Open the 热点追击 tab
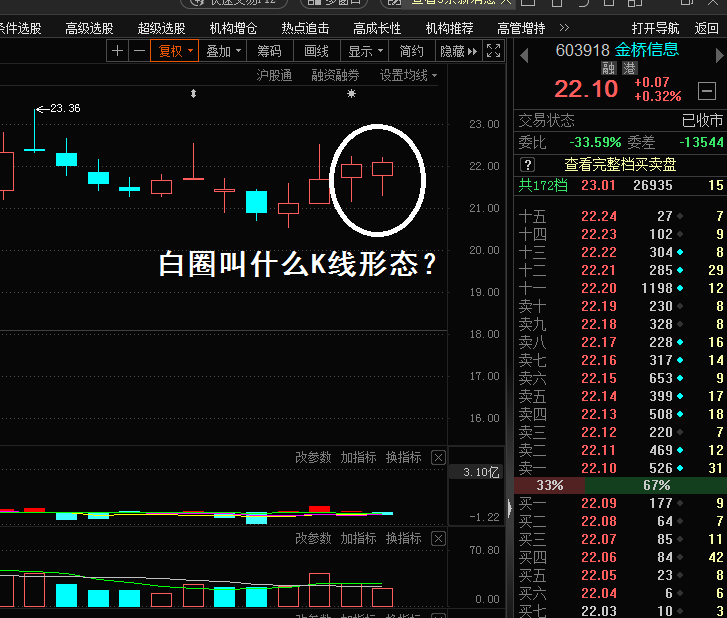This screenshot has height=618, width=727. (305, 28)
